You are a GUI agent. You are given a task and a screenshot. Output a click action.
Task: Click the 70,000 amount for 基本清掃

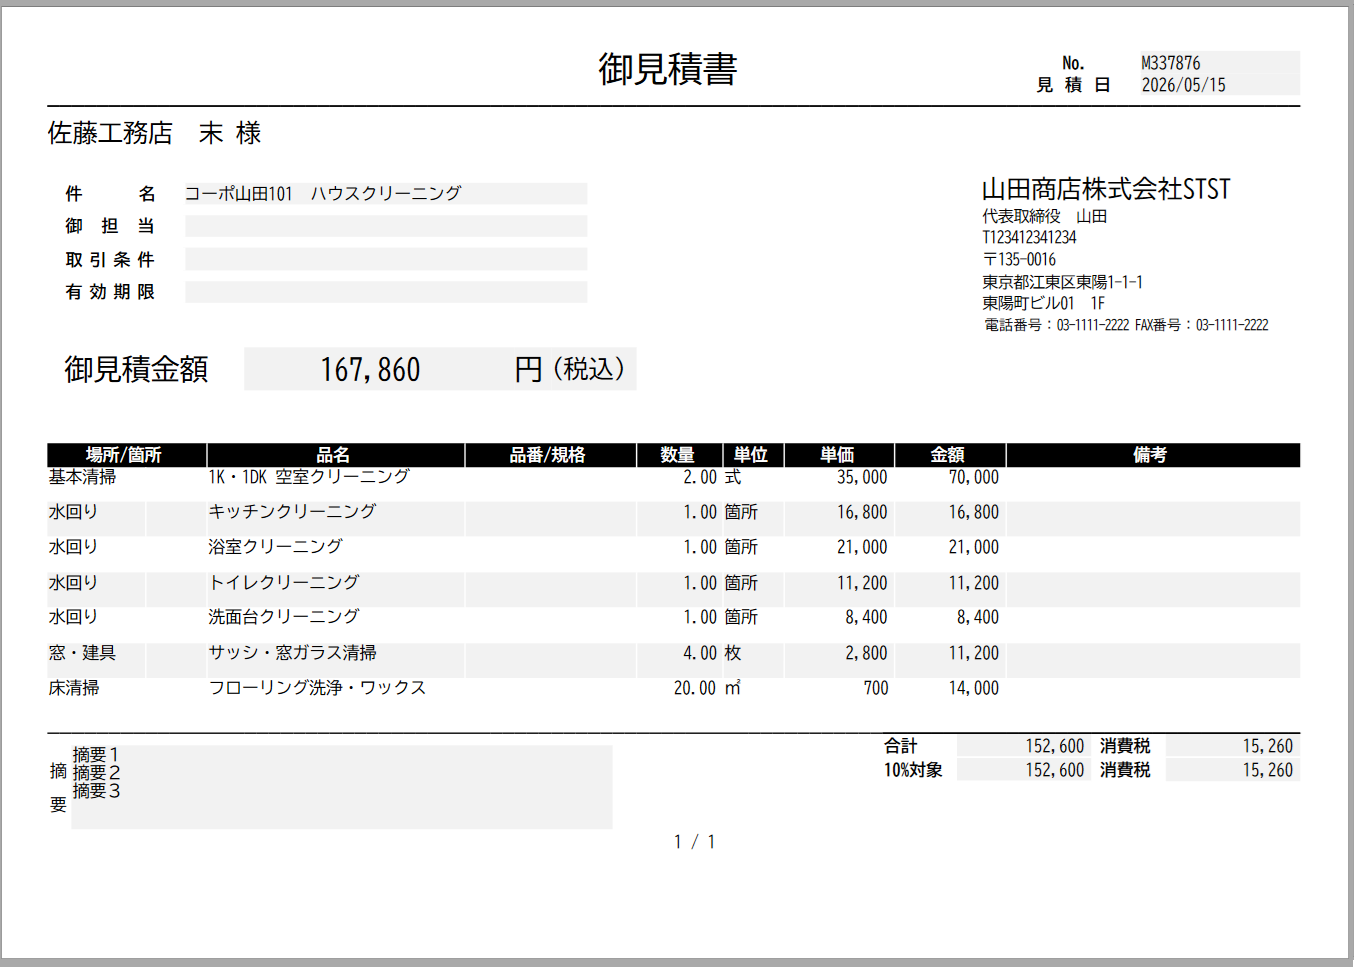click(974, 477)
